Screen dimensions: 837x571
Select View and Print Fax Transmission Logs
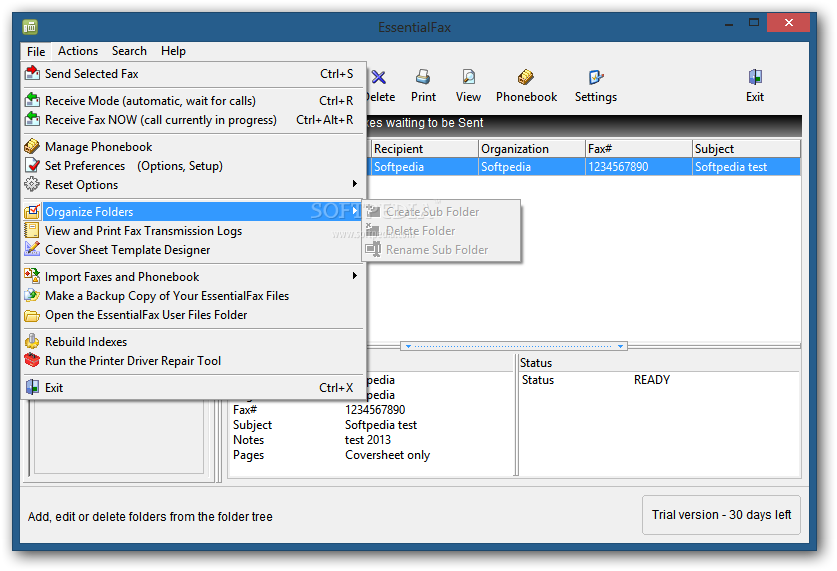tap(194, 231)
